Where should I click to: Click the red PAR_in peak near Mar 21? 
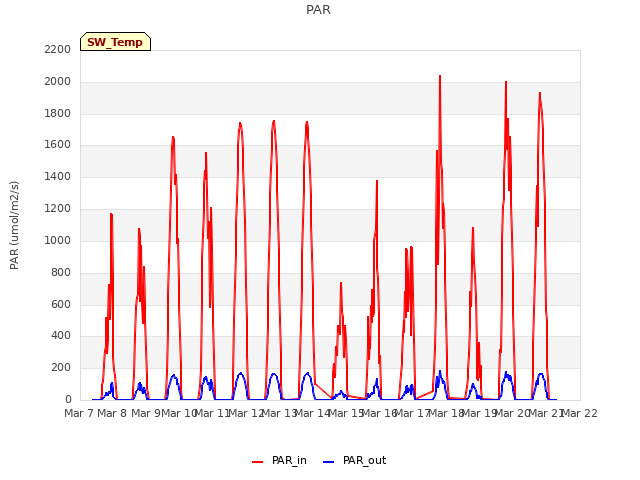coord(540,93)
